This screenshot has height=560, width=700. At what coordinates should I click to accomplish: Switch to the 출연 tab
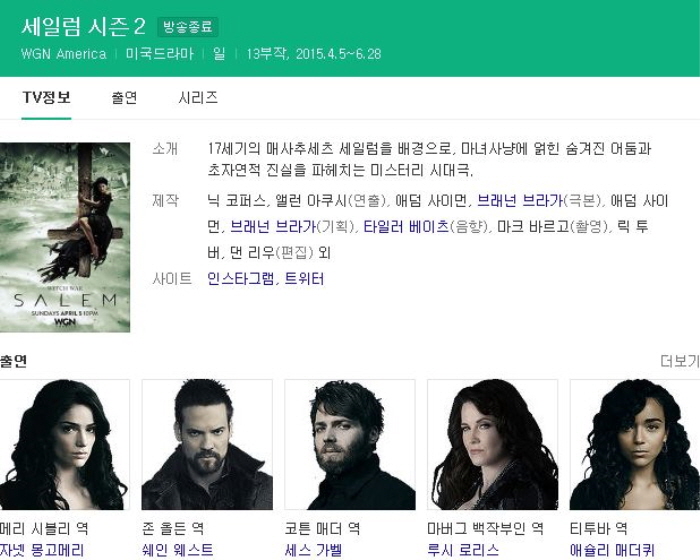[x=124, y=97]
